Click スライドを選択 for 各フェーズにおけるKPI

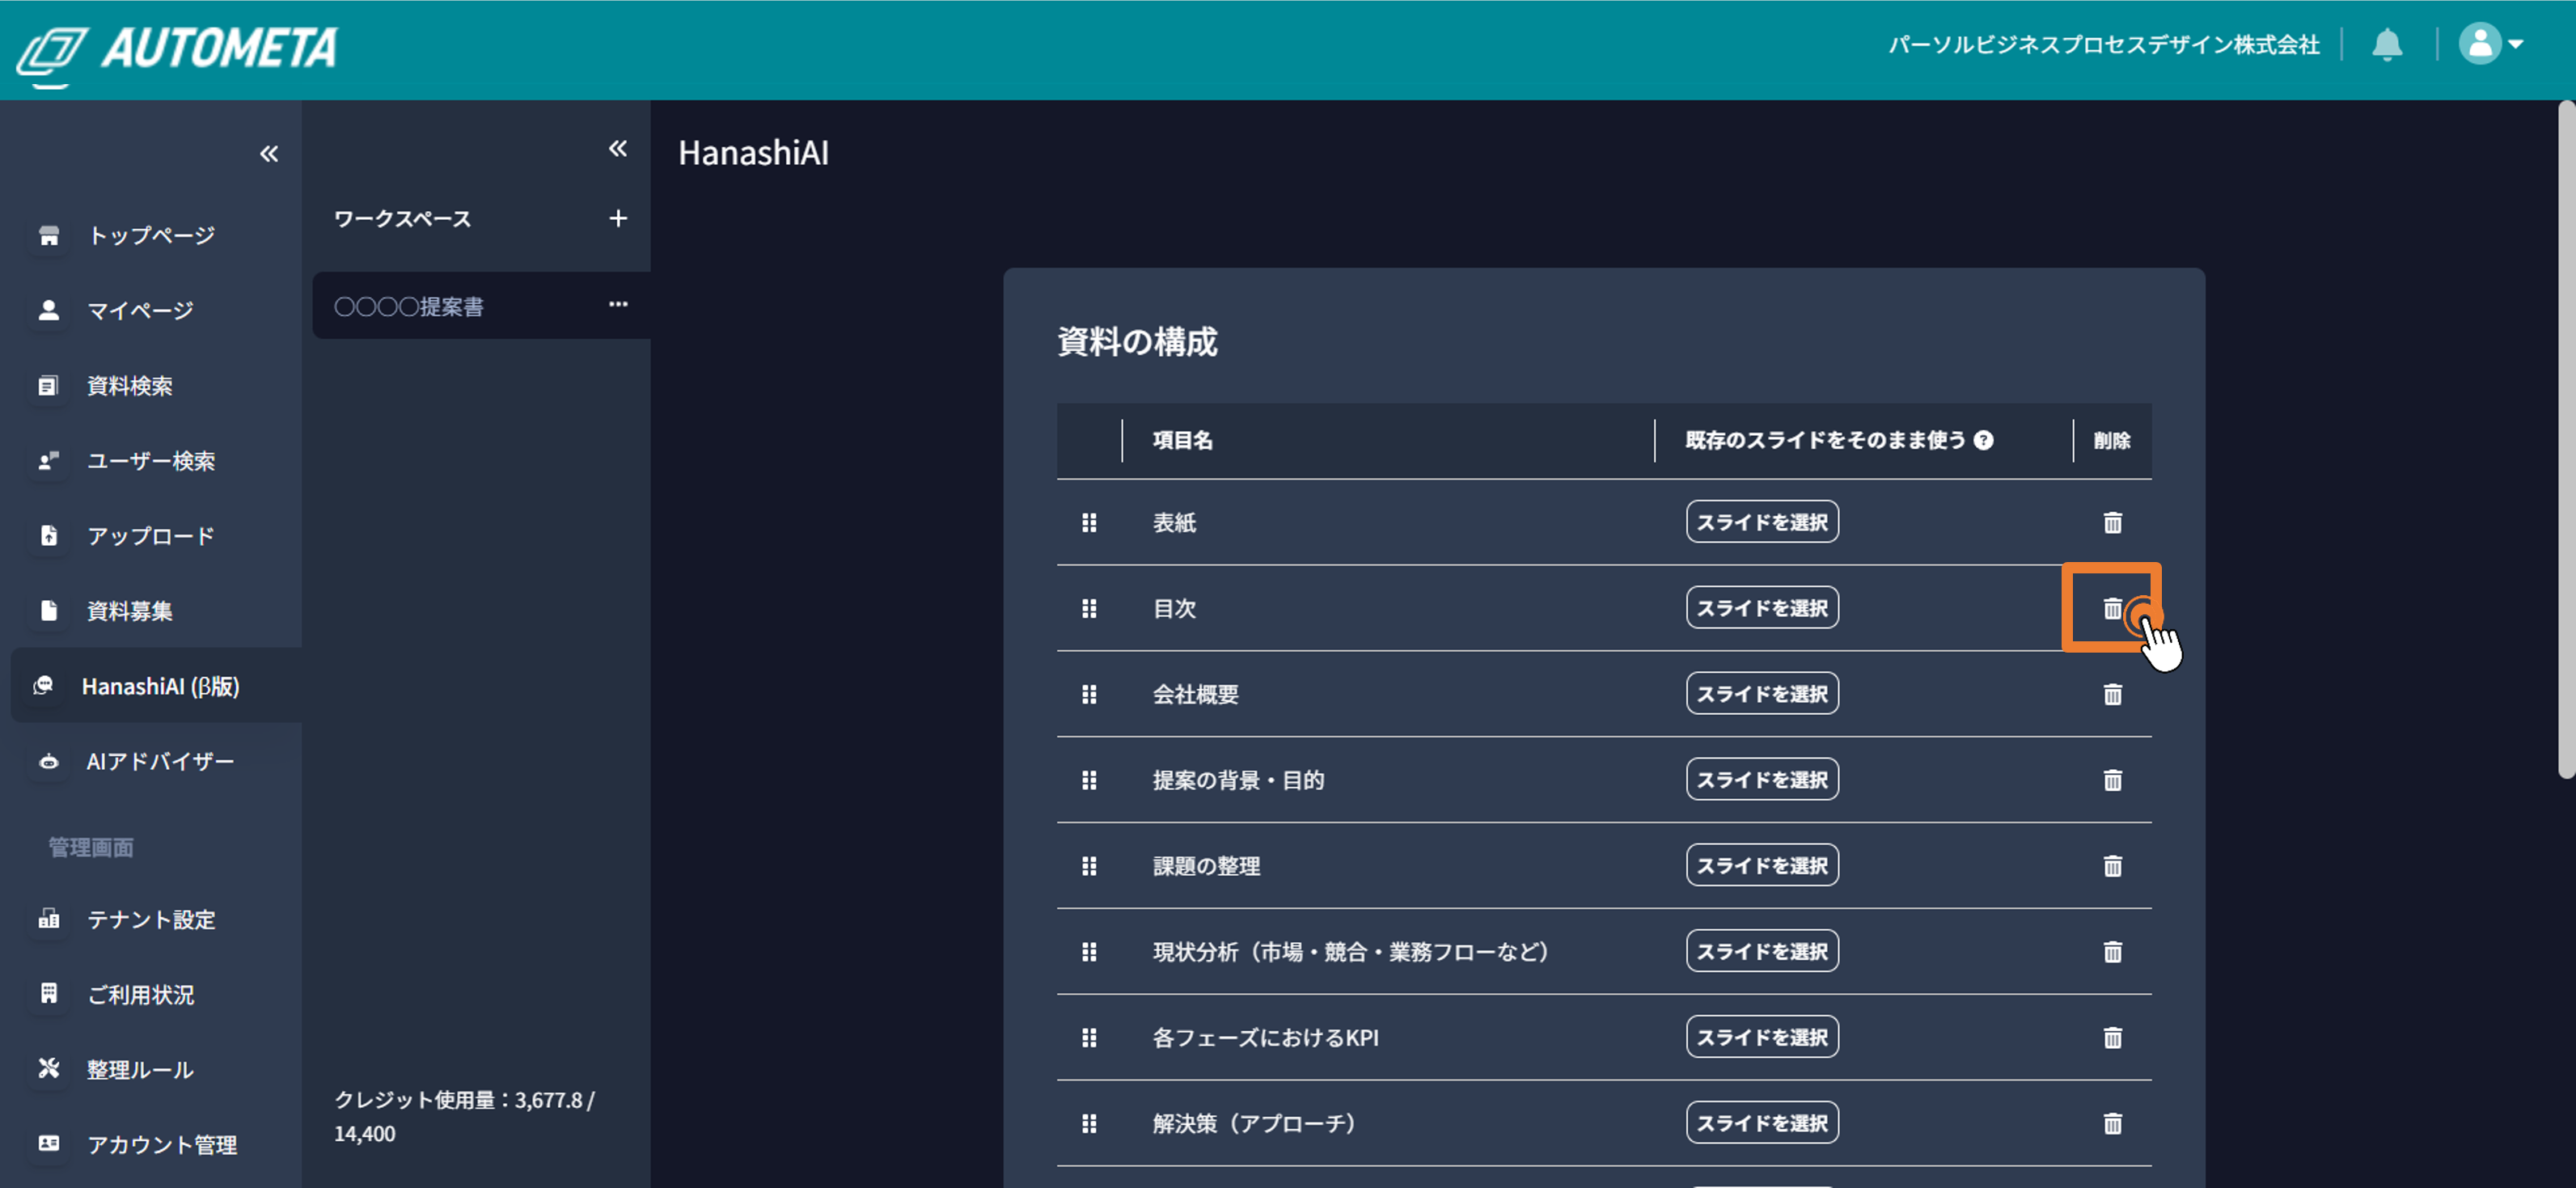[1762, 1038]
